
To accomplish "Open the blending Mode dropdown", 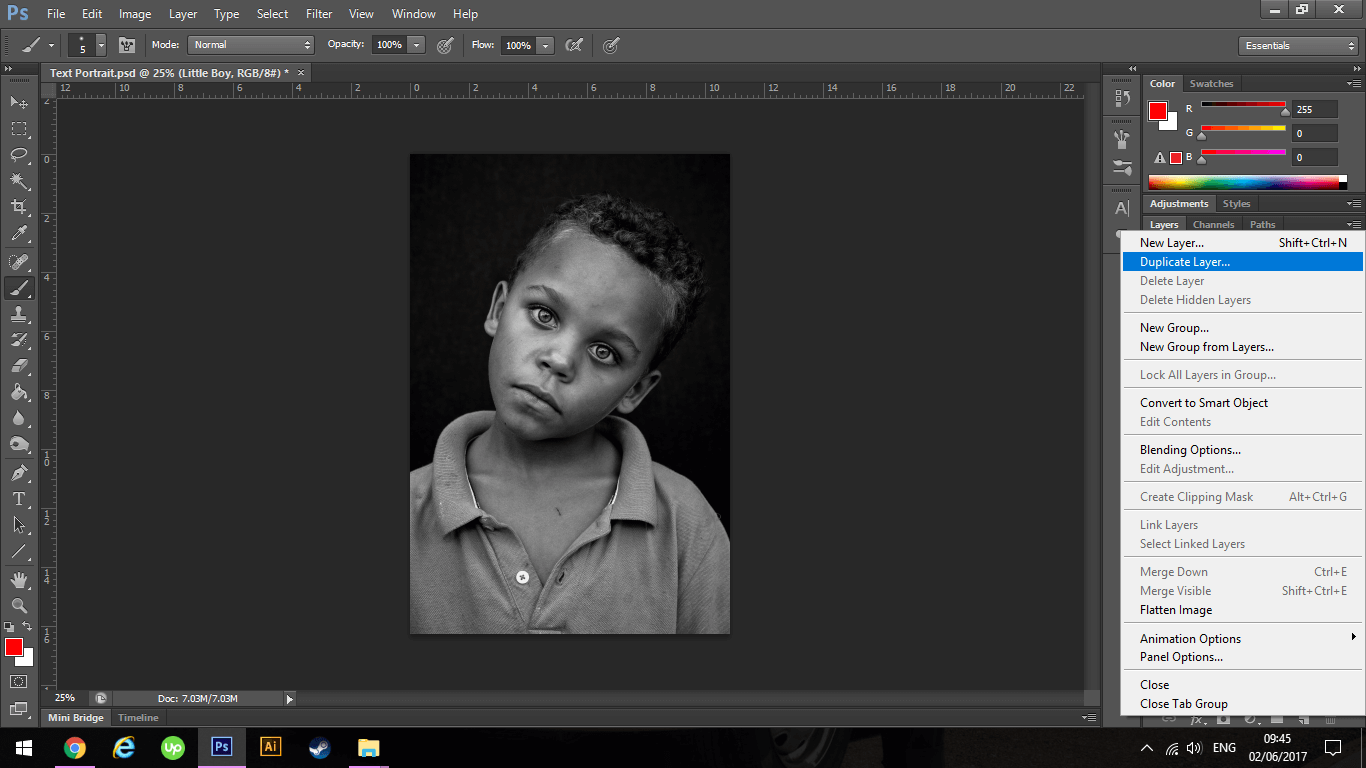I will coord(251,45).
